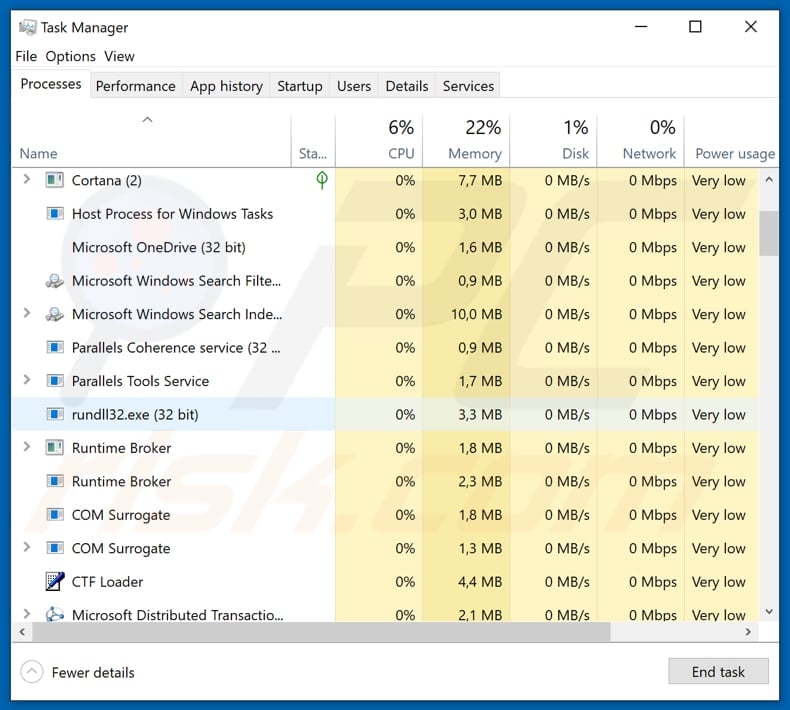Select the Processes tab
This screenshot has height=710, width=790.
point(51,84)
